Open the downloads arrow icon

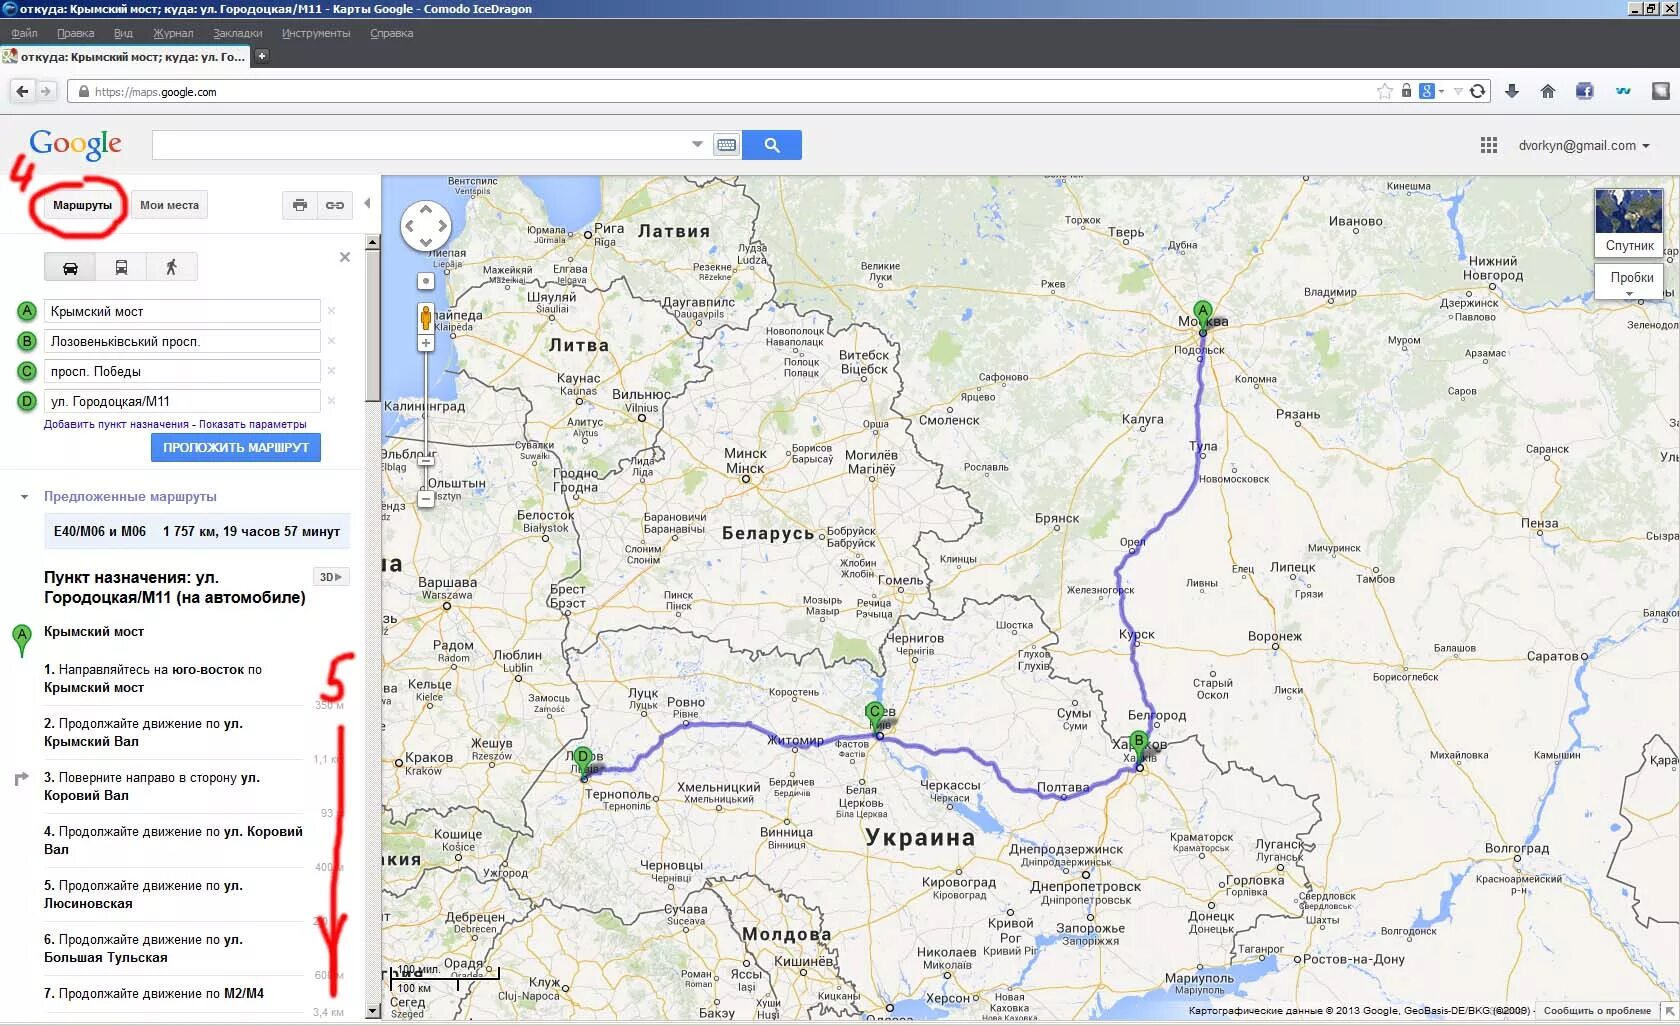point(1512,91)
